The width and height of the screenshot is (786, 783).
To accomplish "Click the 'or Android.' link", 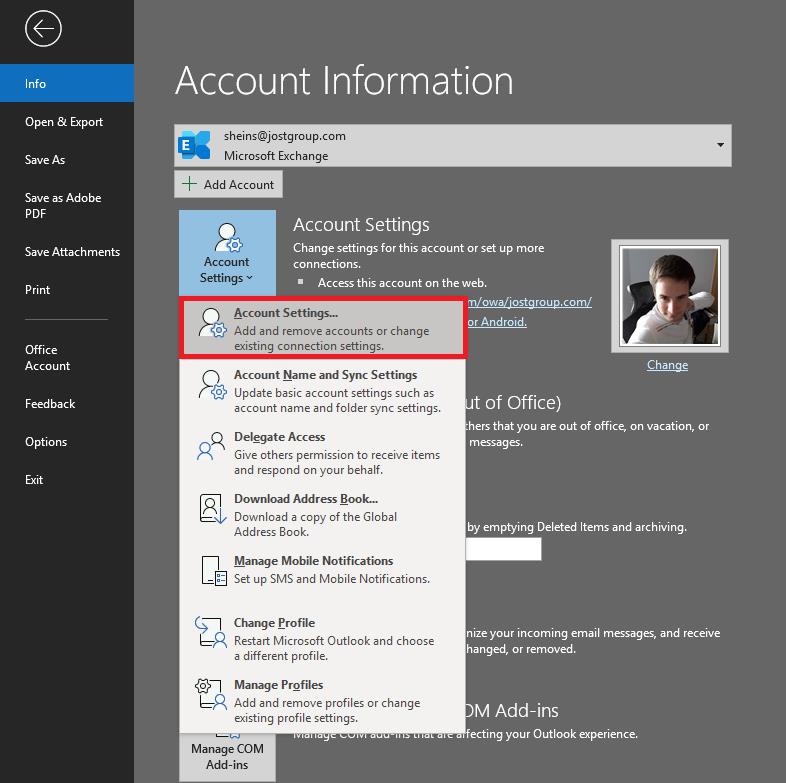I will click(497, 322).
